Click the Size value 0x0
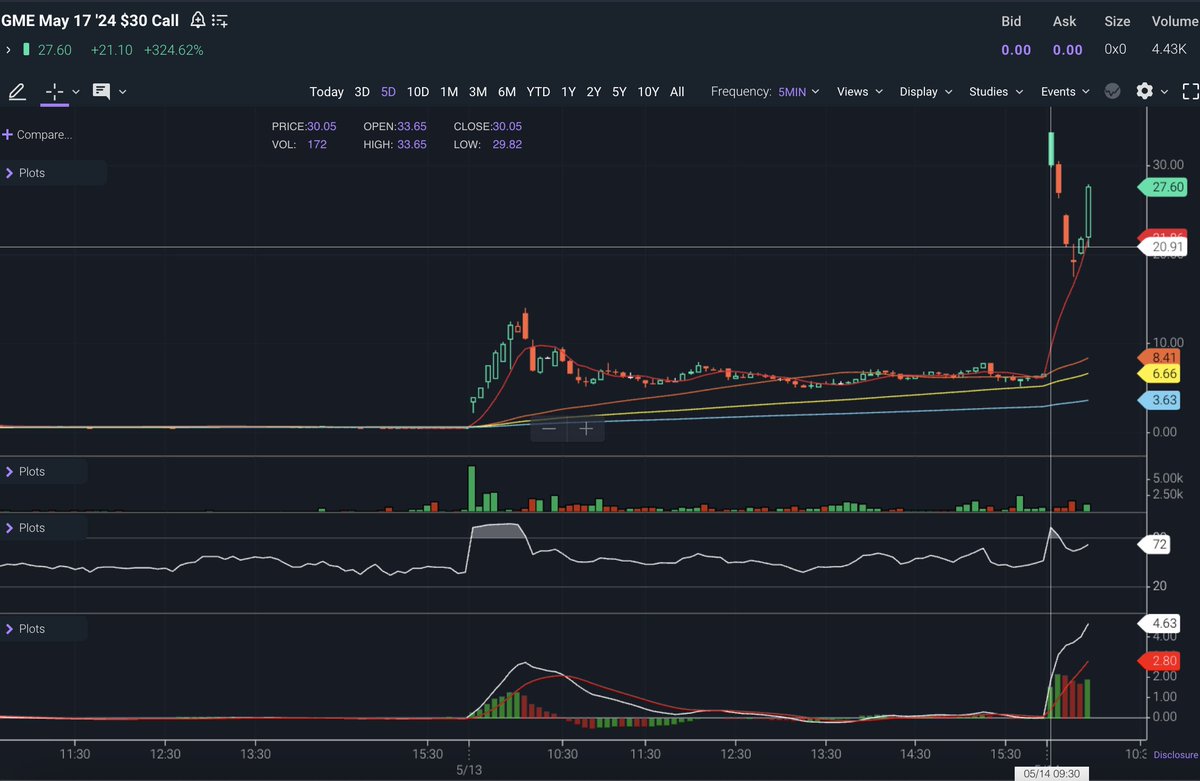Image resolution: width=1200 pixels, height=781 pixels. pyautogui.click(x=1115, y=49)
